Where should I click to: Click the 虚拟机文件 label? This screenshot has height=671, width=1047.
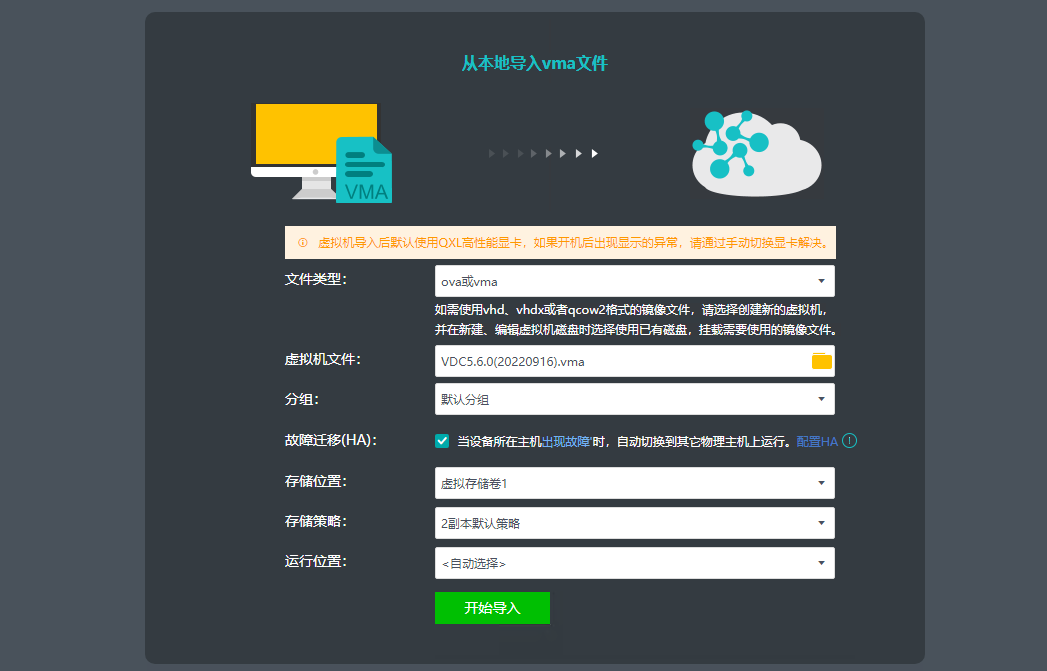click(323, 359)
